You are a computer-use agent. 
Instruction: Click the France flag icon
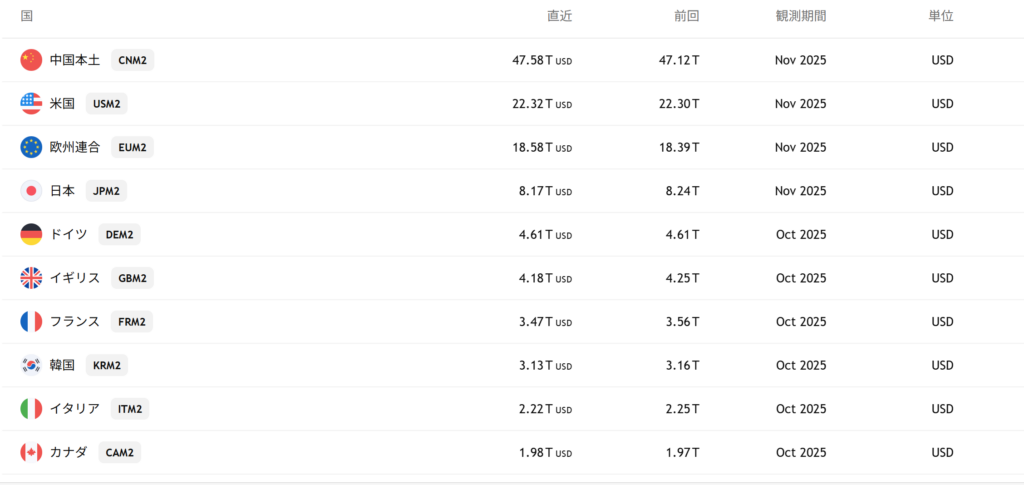[31, 321]
